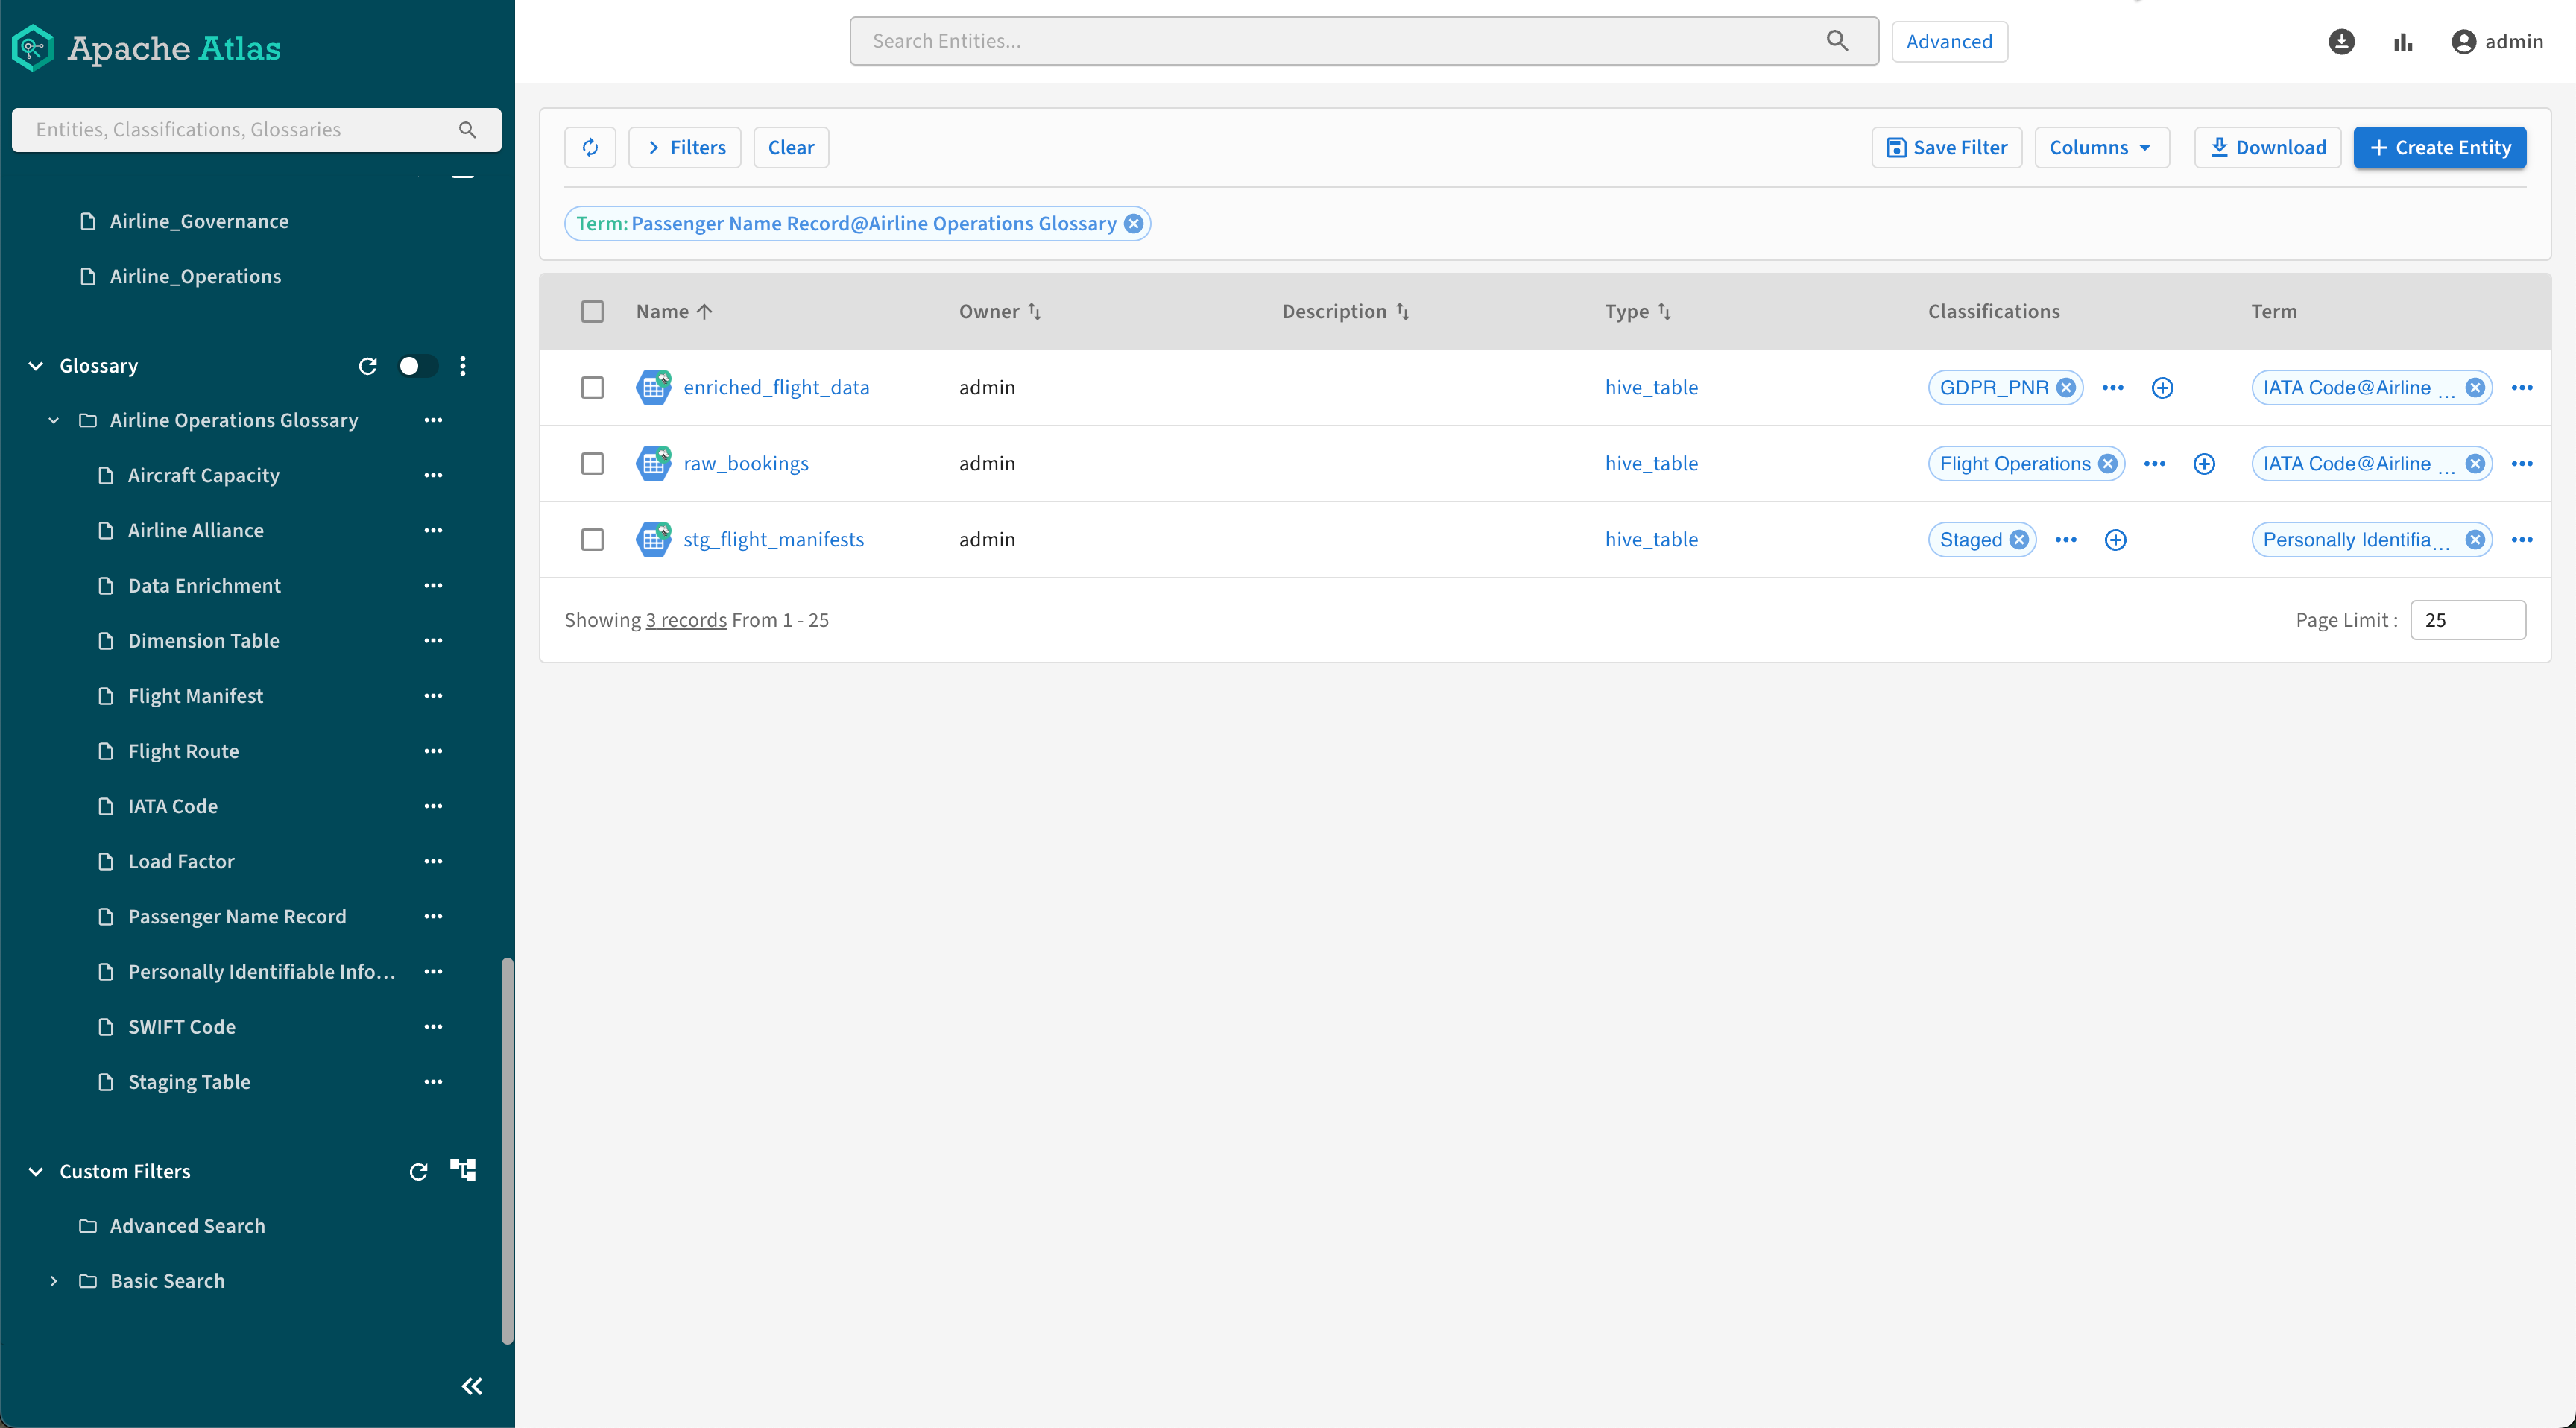
Task: Collapse the Airline Operations Glossary node
Action: (54, 420)
